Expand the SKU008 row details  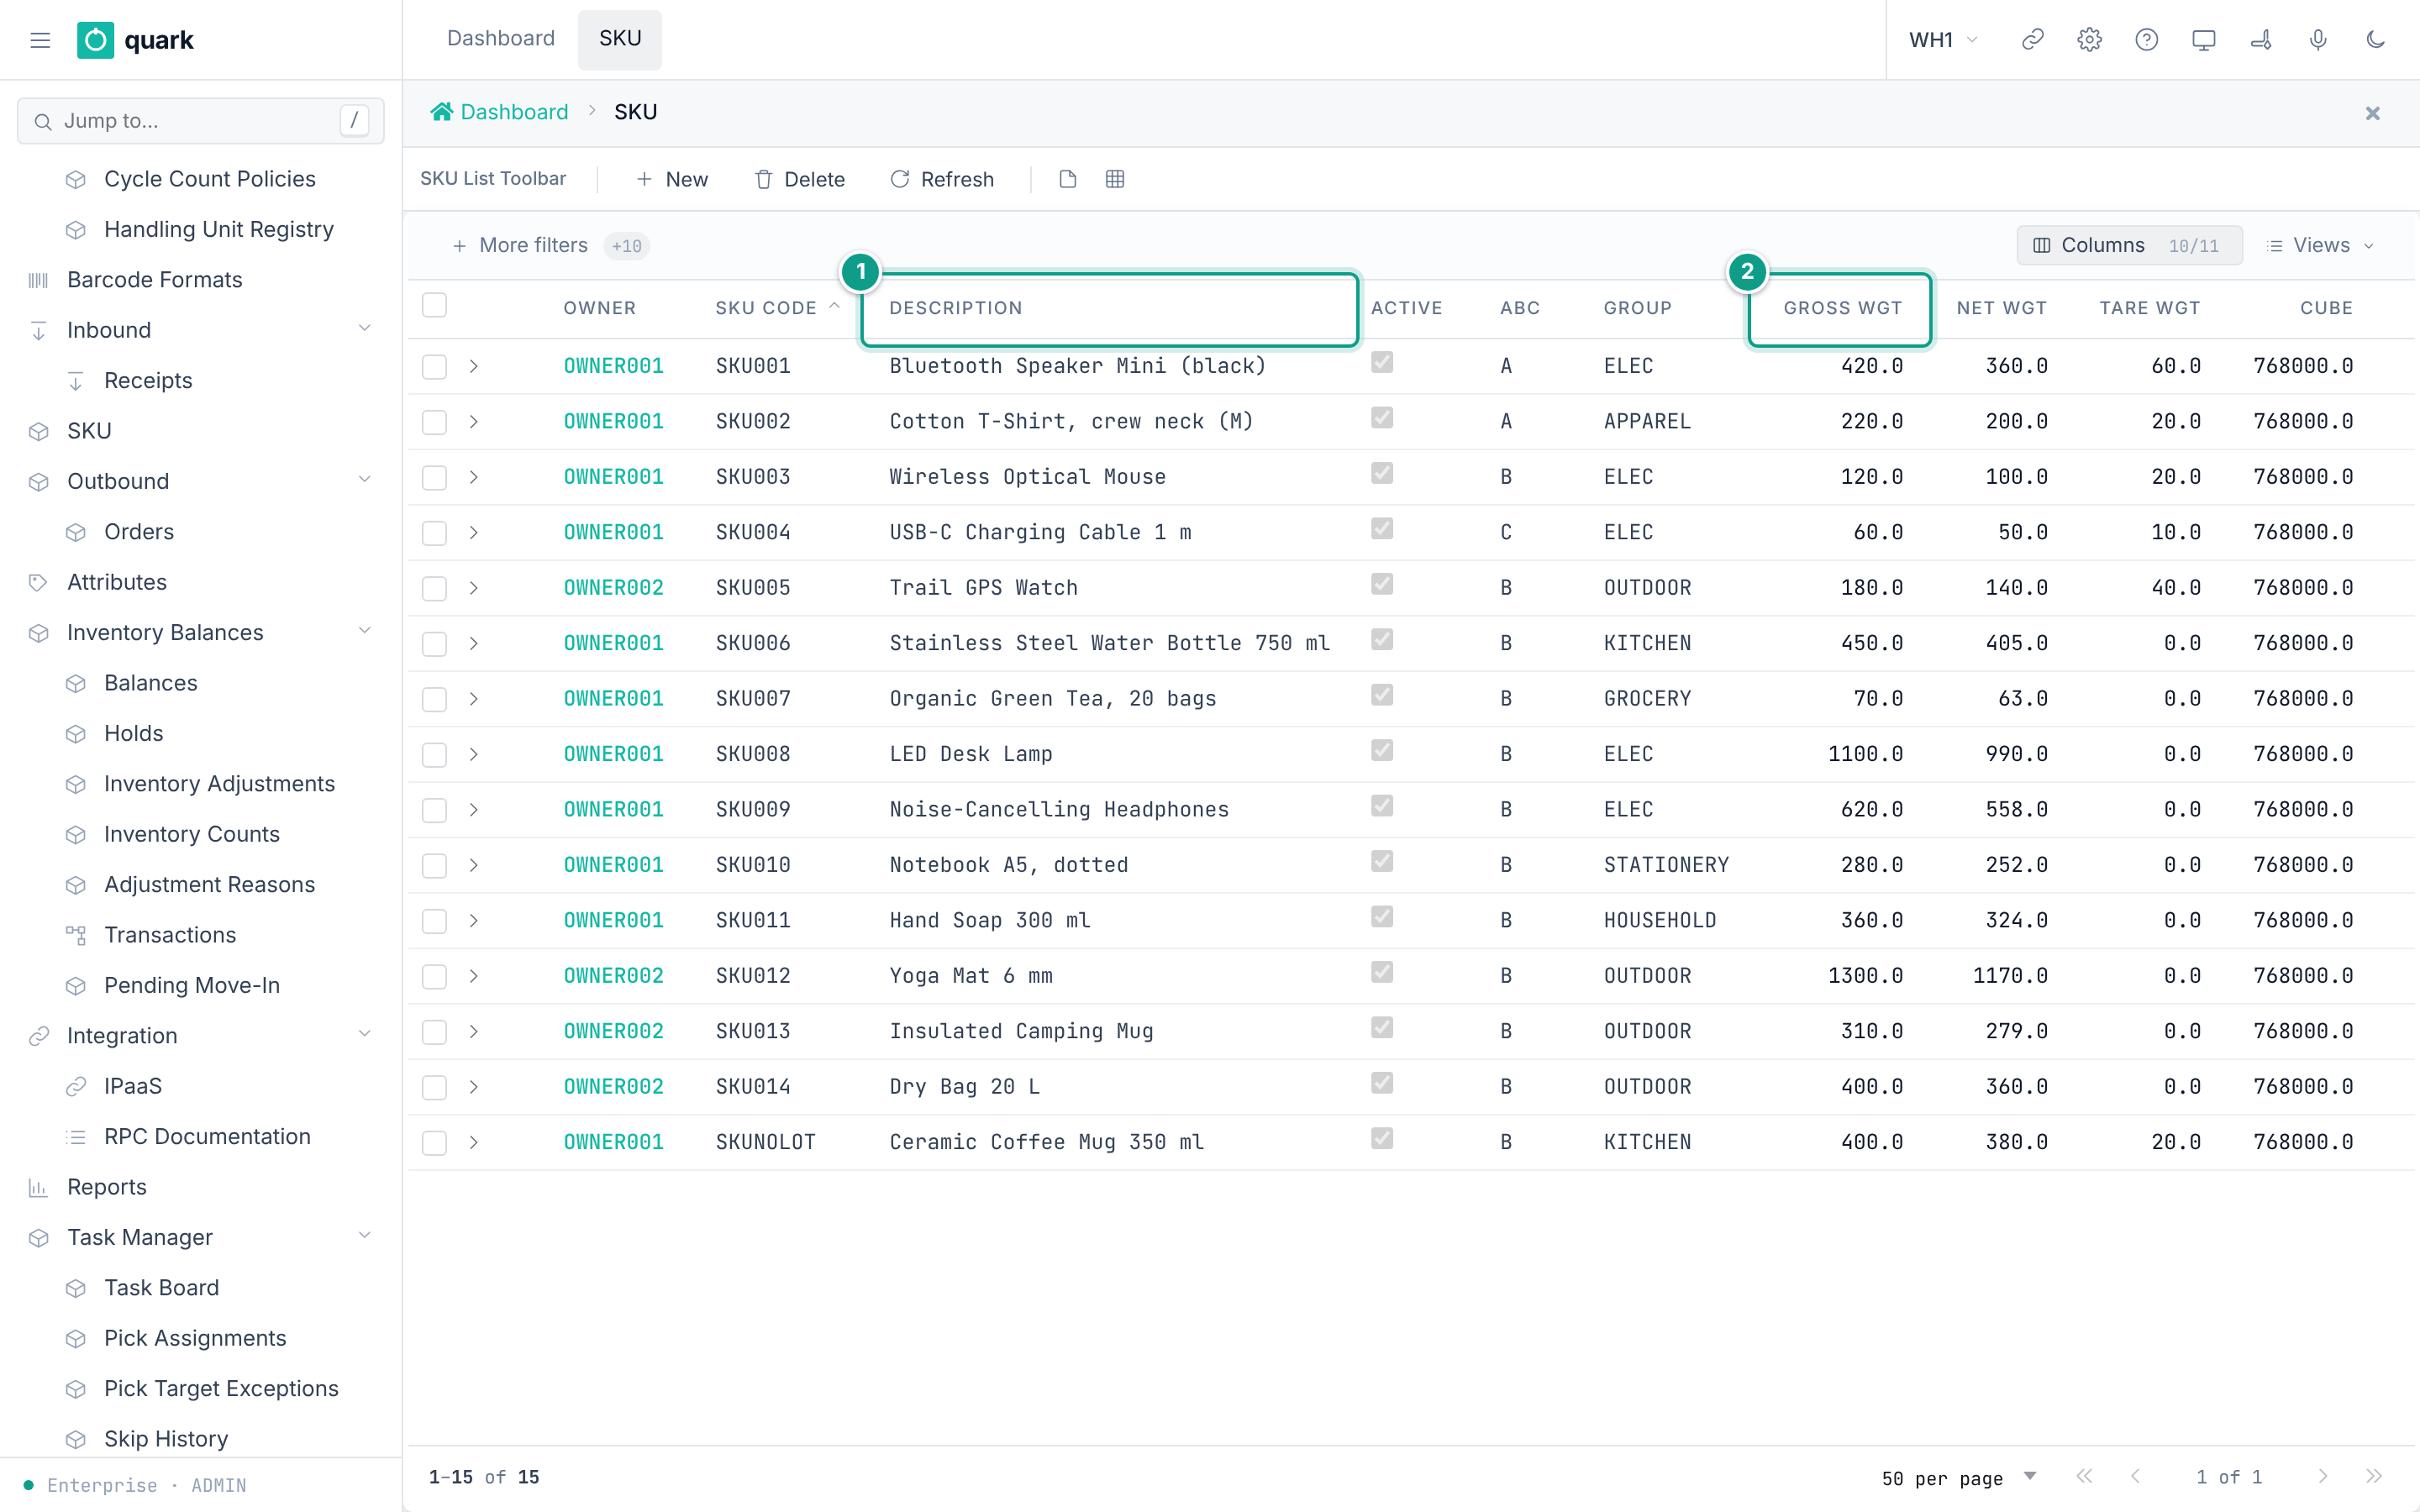click(x=474, y=754)
